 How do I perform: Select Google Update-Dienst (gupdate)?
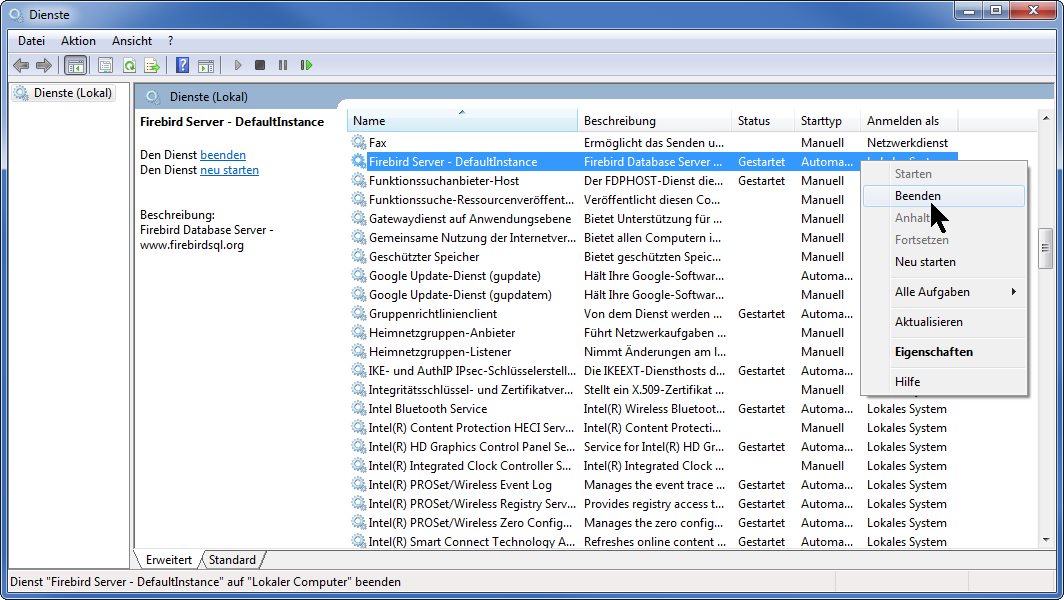click(x=604, y=276)
